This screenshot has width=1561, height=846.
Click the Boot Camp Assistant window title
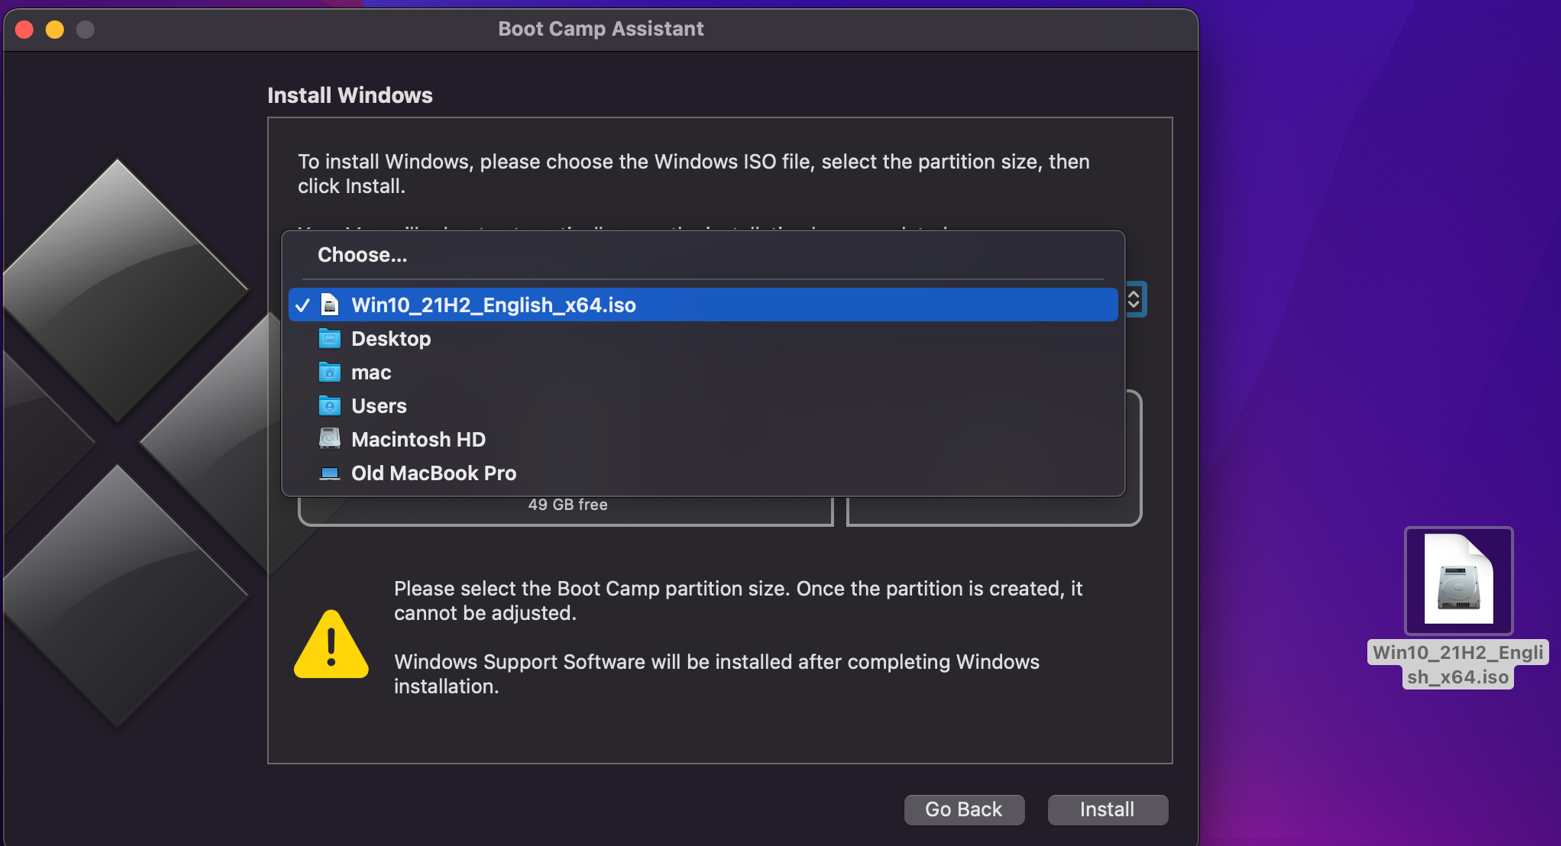[x=601, y=29]
